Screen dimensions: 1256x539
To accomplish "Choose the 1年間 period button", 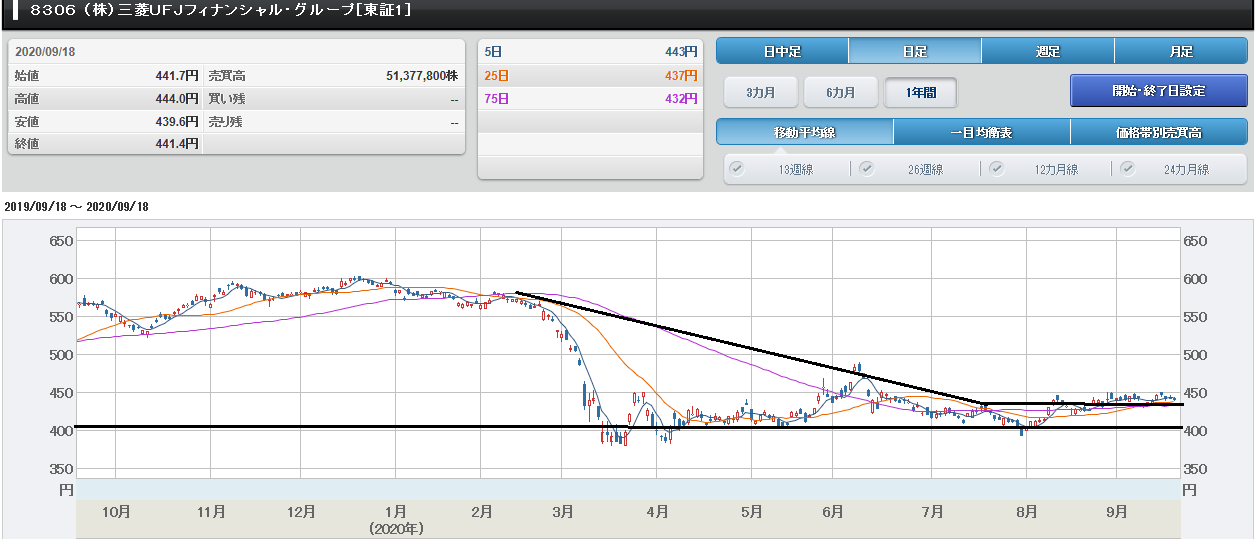I will click(x=921, y=92).
